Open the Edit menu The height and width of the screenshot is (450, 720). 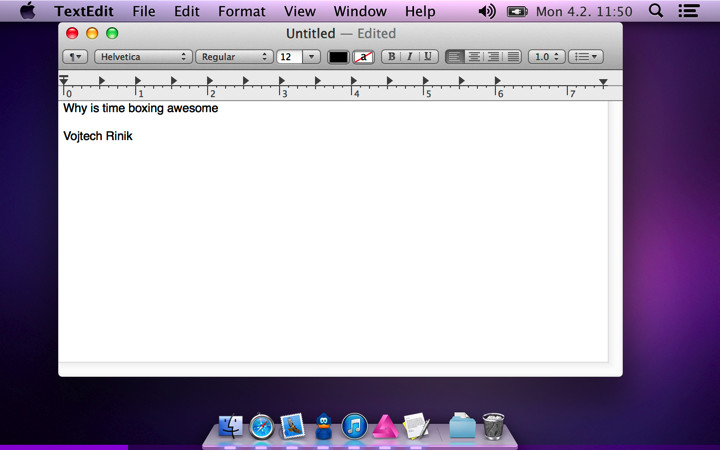click(186, 11)
